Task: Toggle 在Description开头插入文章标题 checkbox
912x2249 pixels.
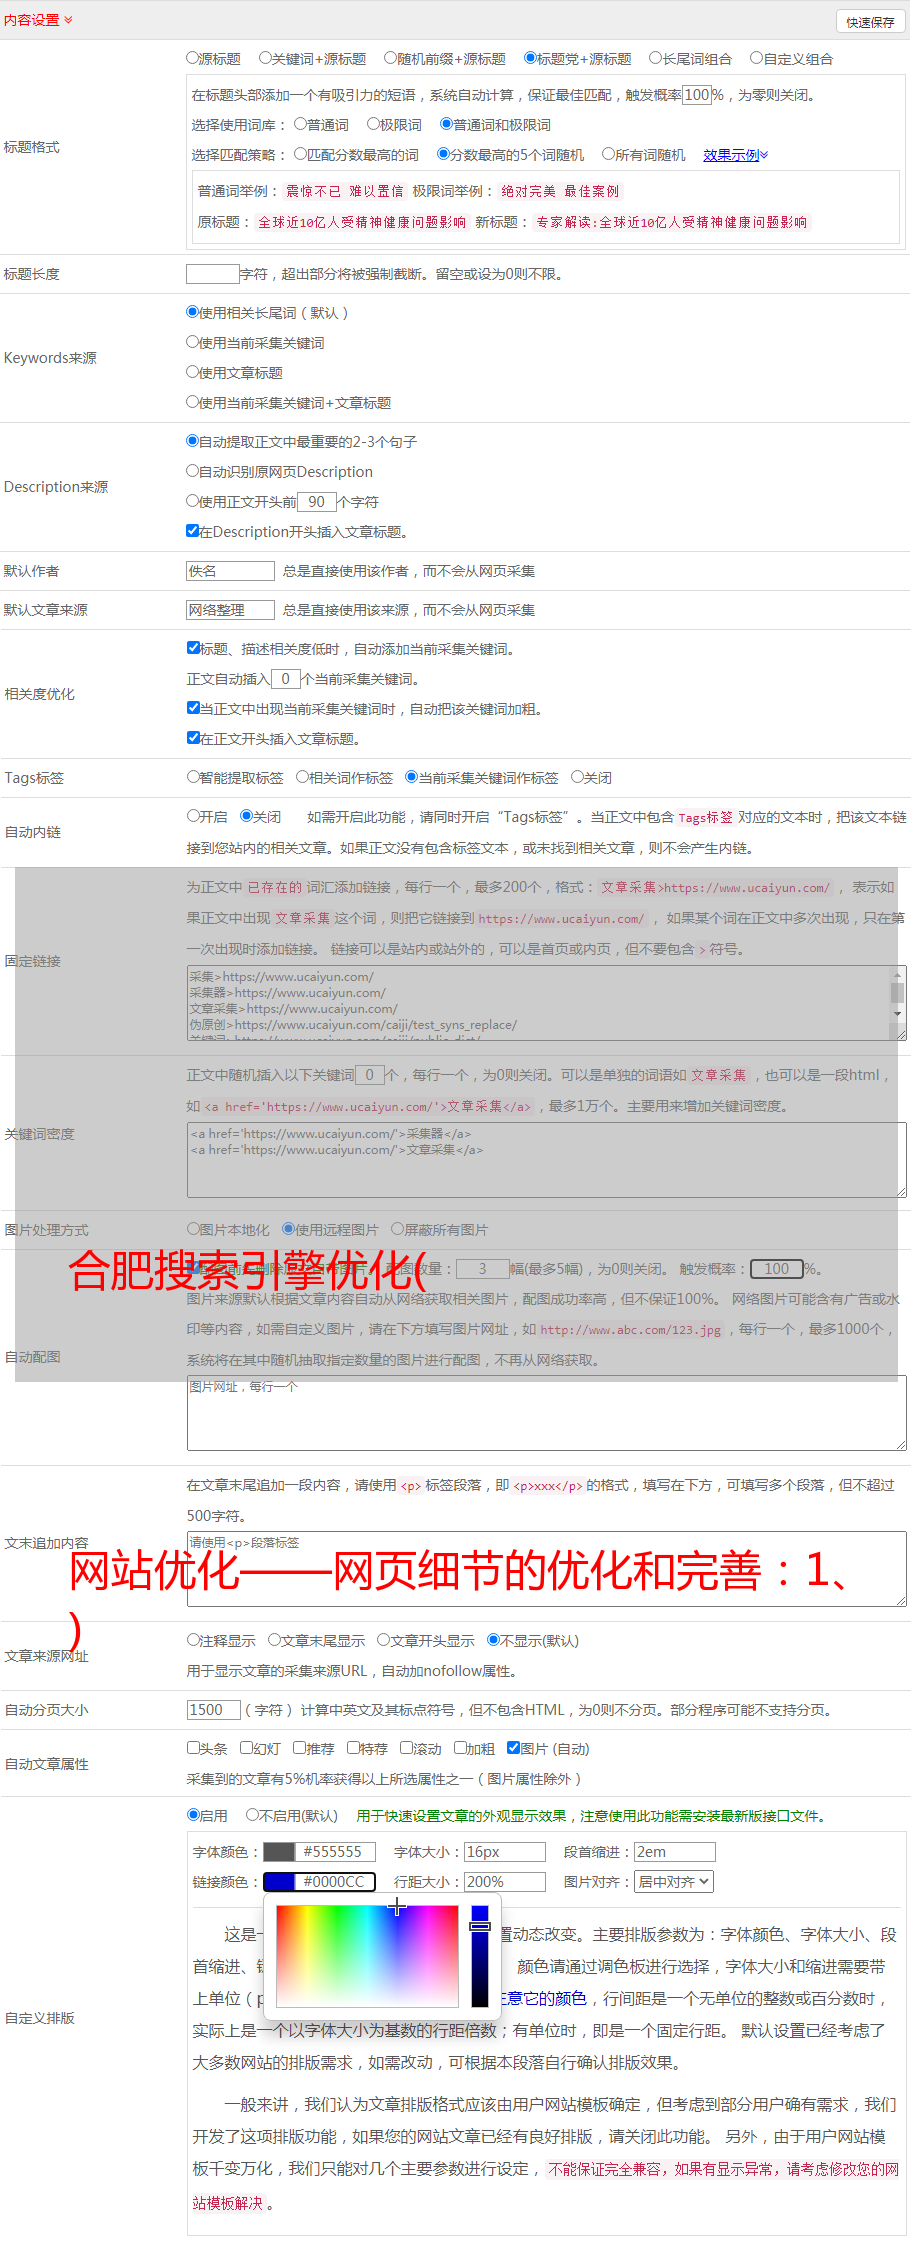Action: click(x=193, y=531)
